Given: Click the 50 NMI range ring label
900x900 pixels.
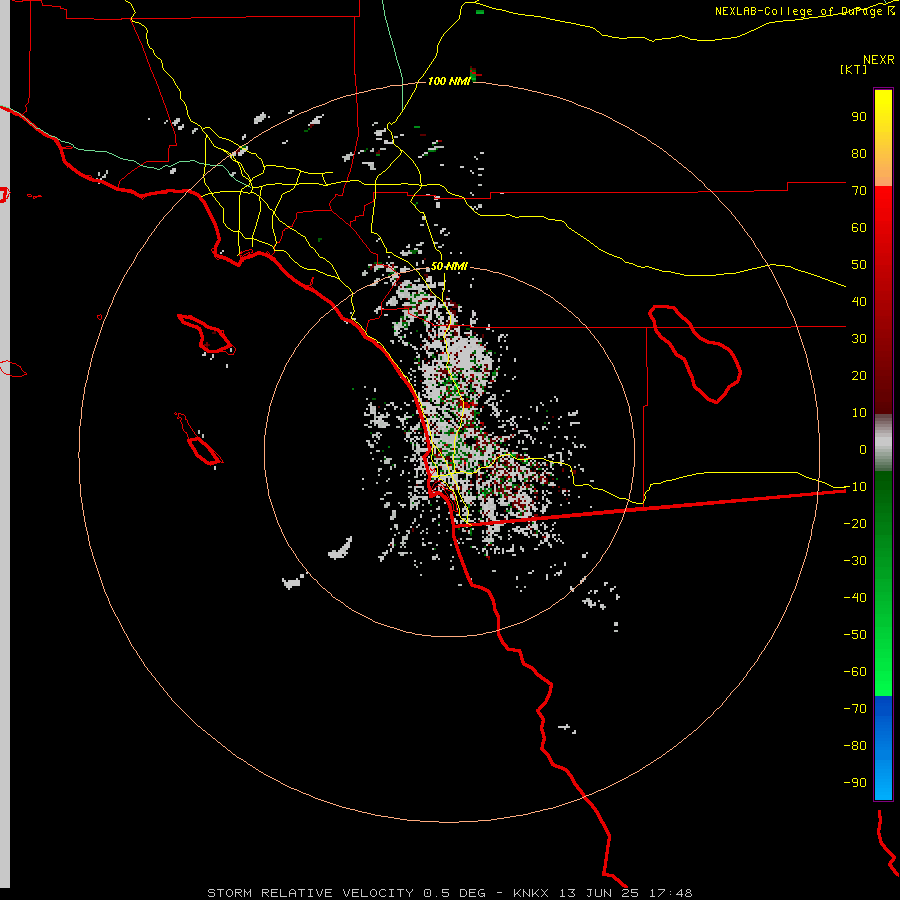Looking at the screenshot, I should pos(449,266).
